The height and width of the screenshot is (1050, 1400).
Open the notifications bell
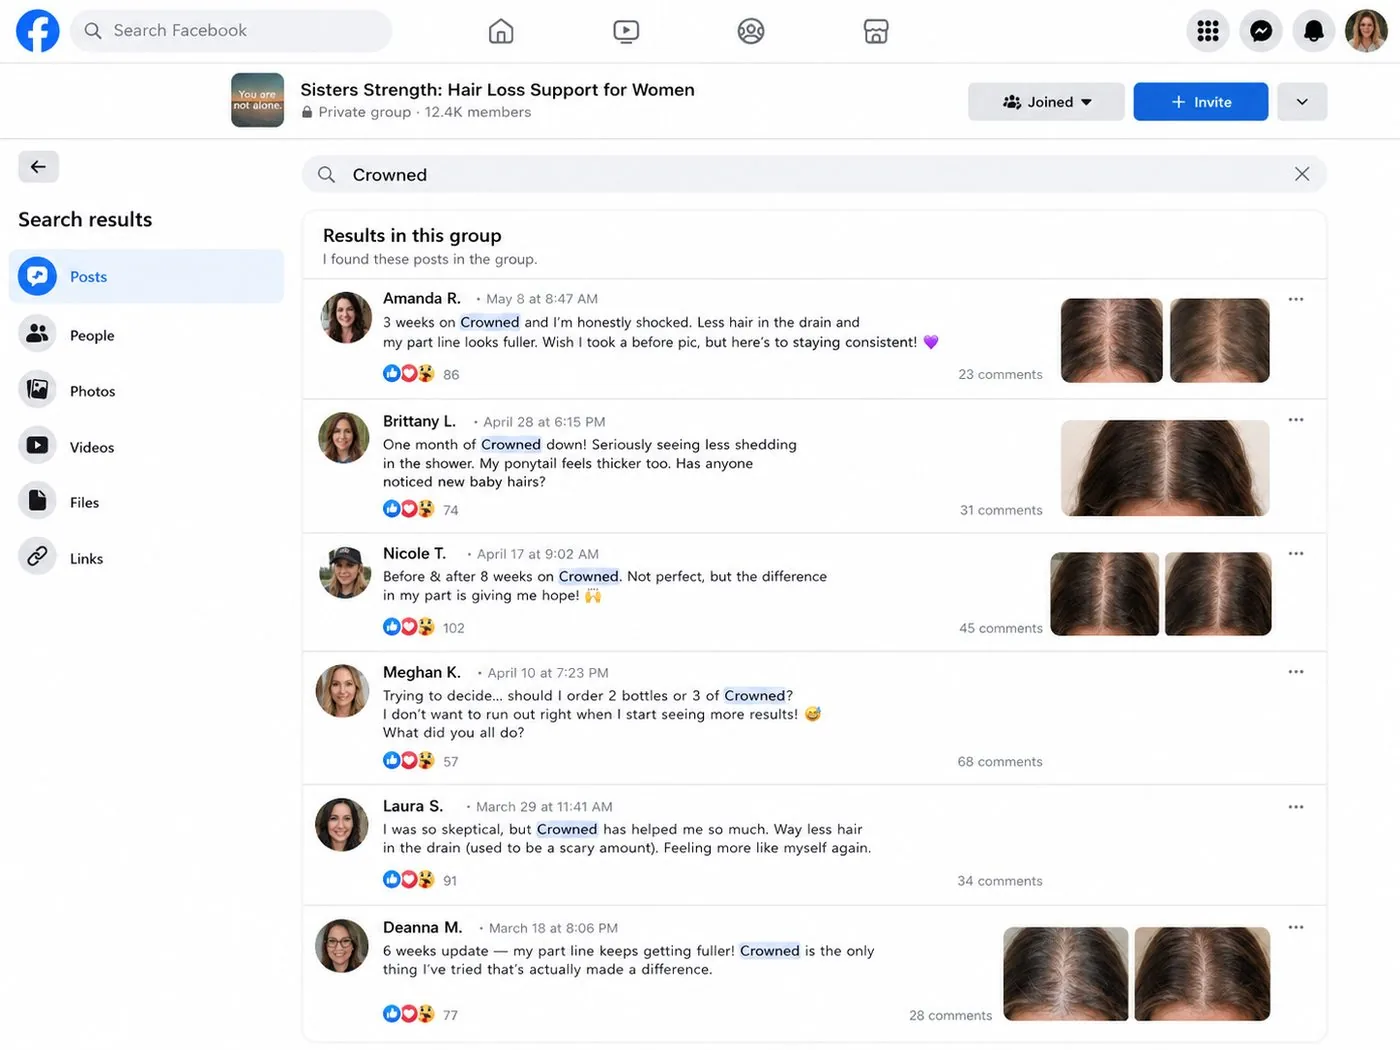tap(1314, 31)
